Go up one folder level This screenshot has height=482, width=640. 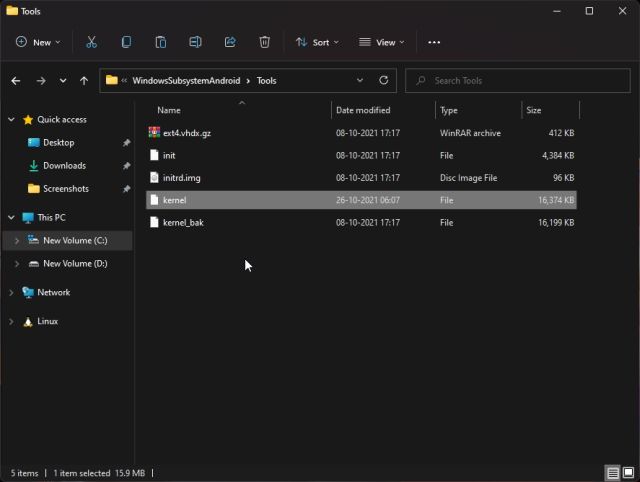click(x=84, y=80)
